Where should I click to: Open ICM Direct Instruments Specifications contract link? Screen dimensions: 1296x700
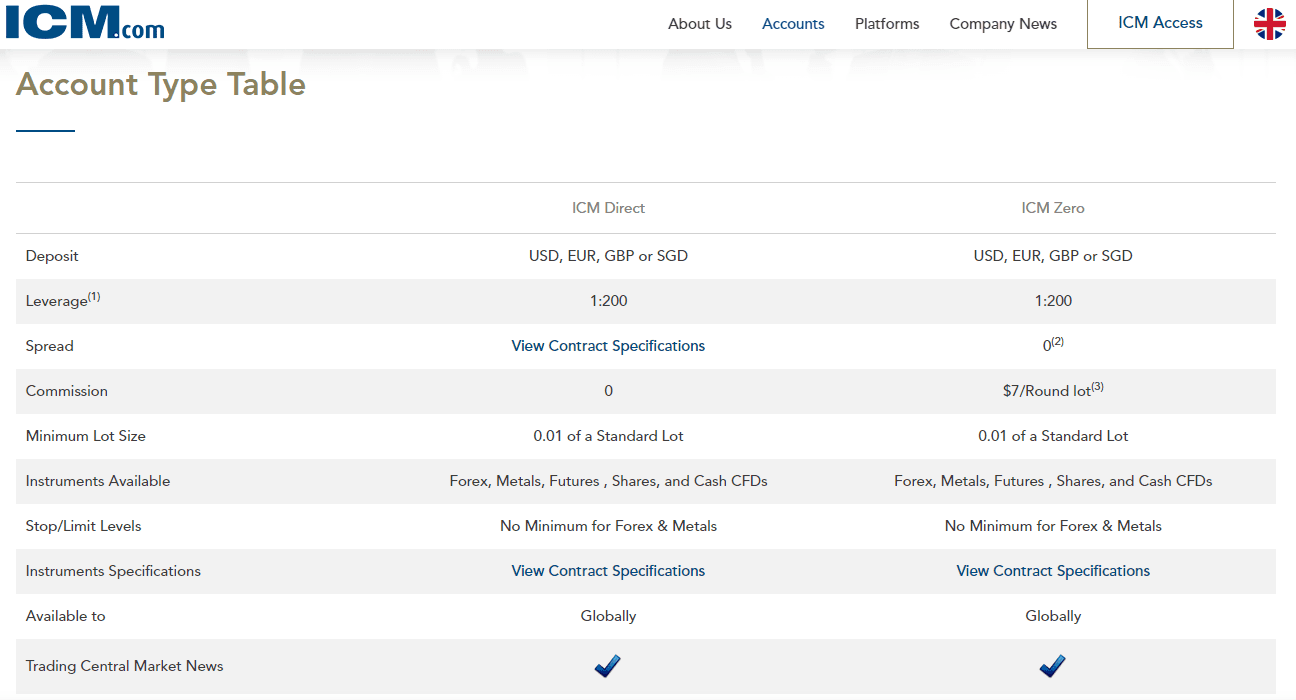[608, 571]
